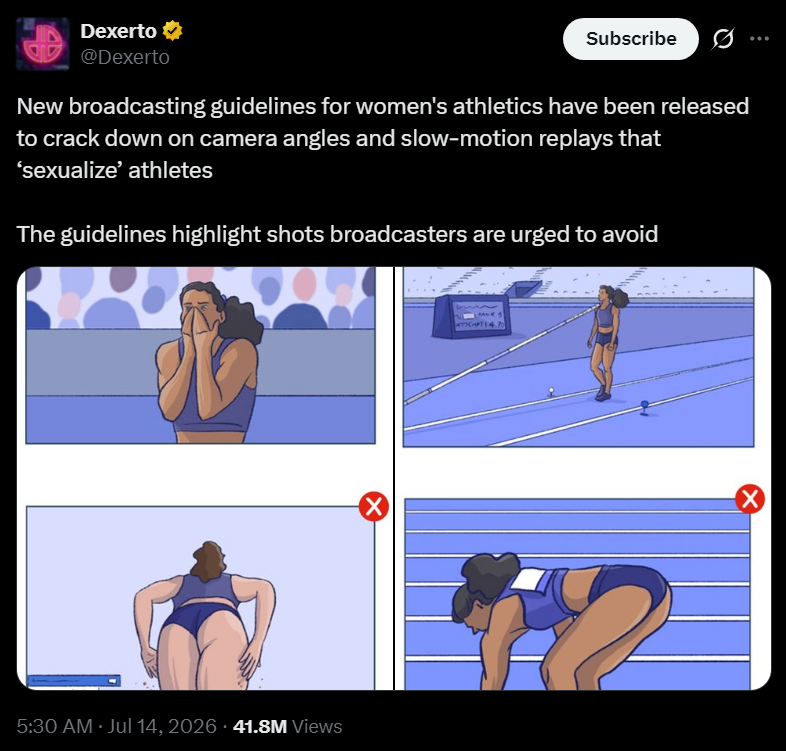Open the three-dot more options menu
The height and width of the screenshot is (751, 786).
(x=759, y=39)
